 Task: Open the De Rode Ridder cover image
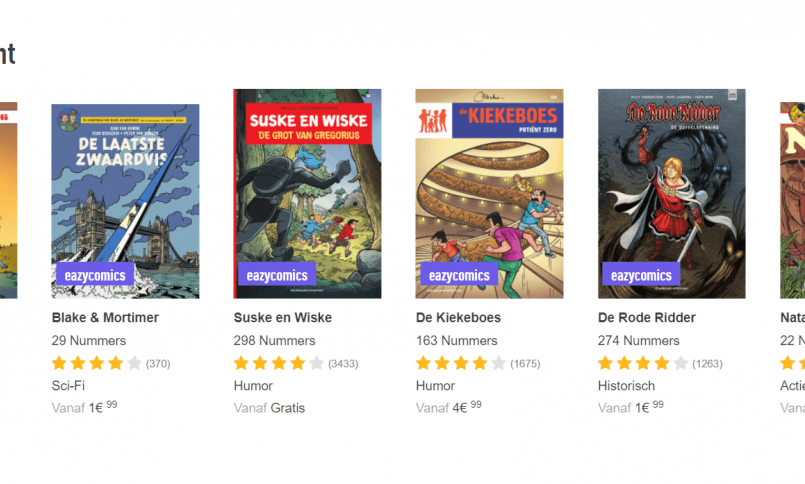(x=672, y=193)
